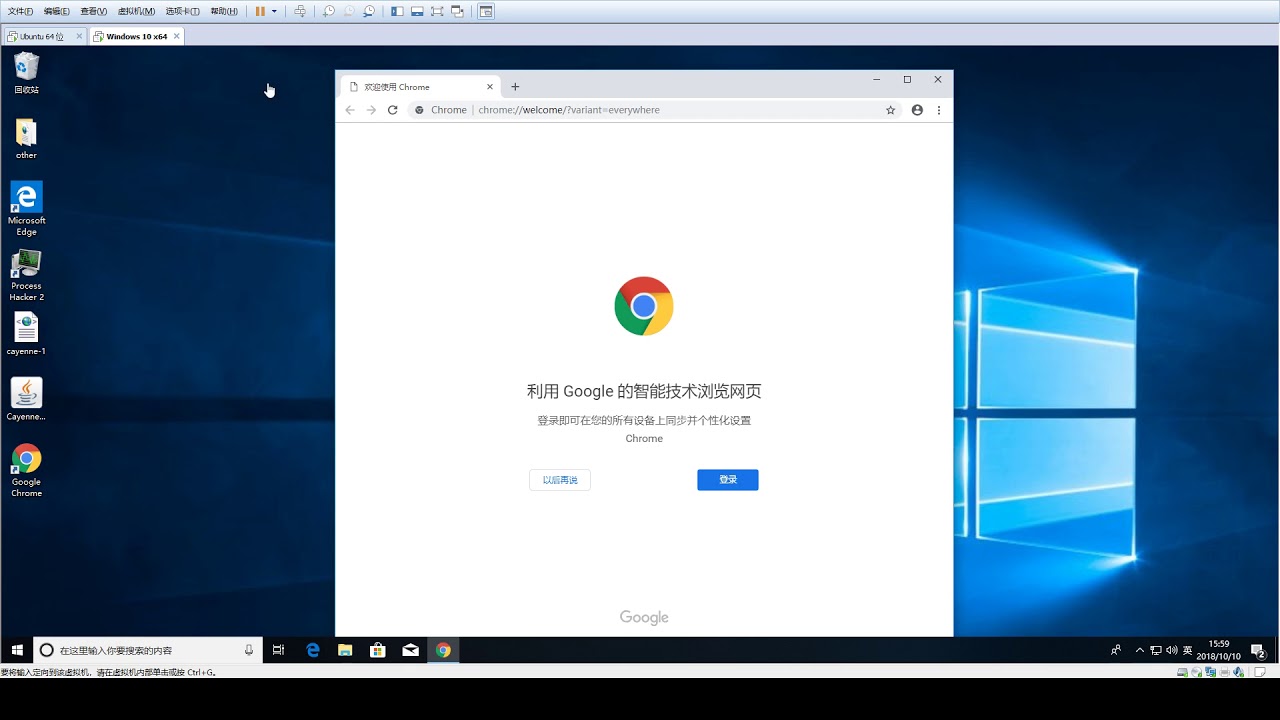This screenshot has width=1280, height=720.
Task: Bookmark this page with the star icon
Action: [891, 110]
